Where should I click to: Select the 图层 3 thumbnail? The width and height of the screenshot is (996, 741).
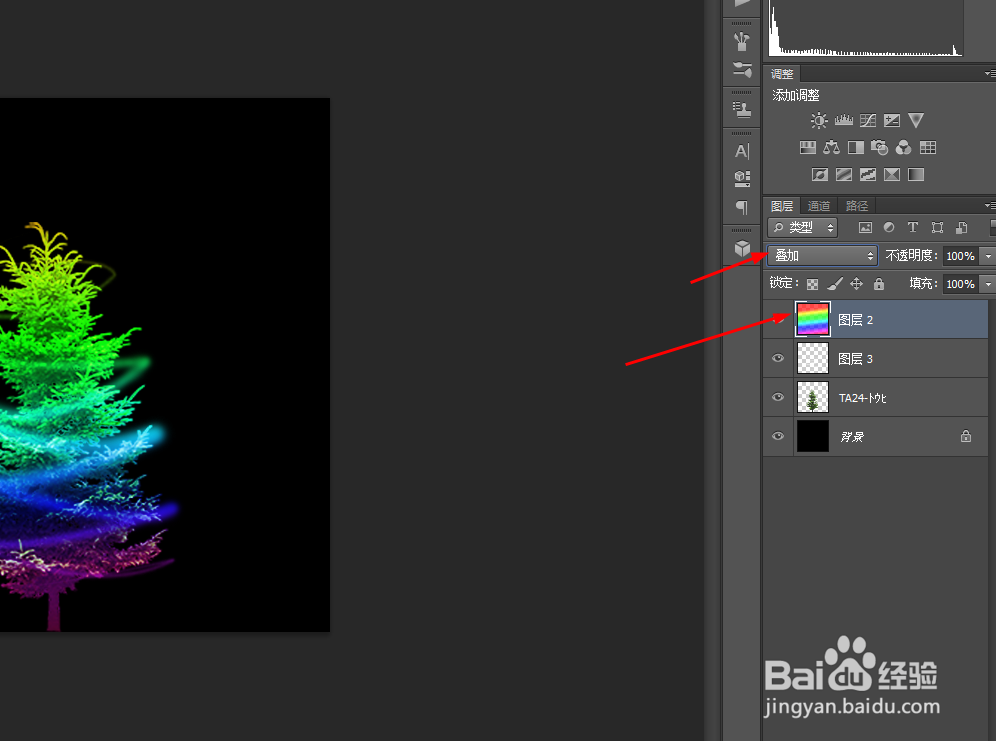[813, 358]
